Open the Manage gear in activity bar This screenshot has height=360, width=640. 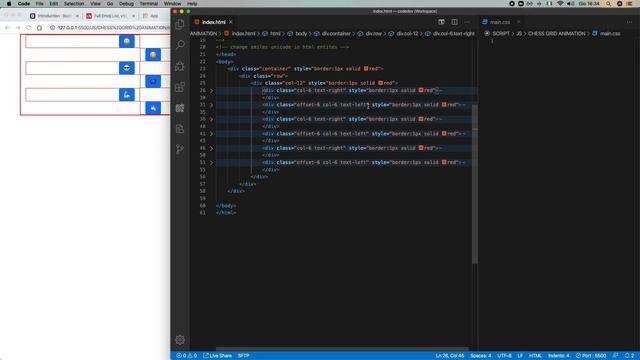(180, 340)
